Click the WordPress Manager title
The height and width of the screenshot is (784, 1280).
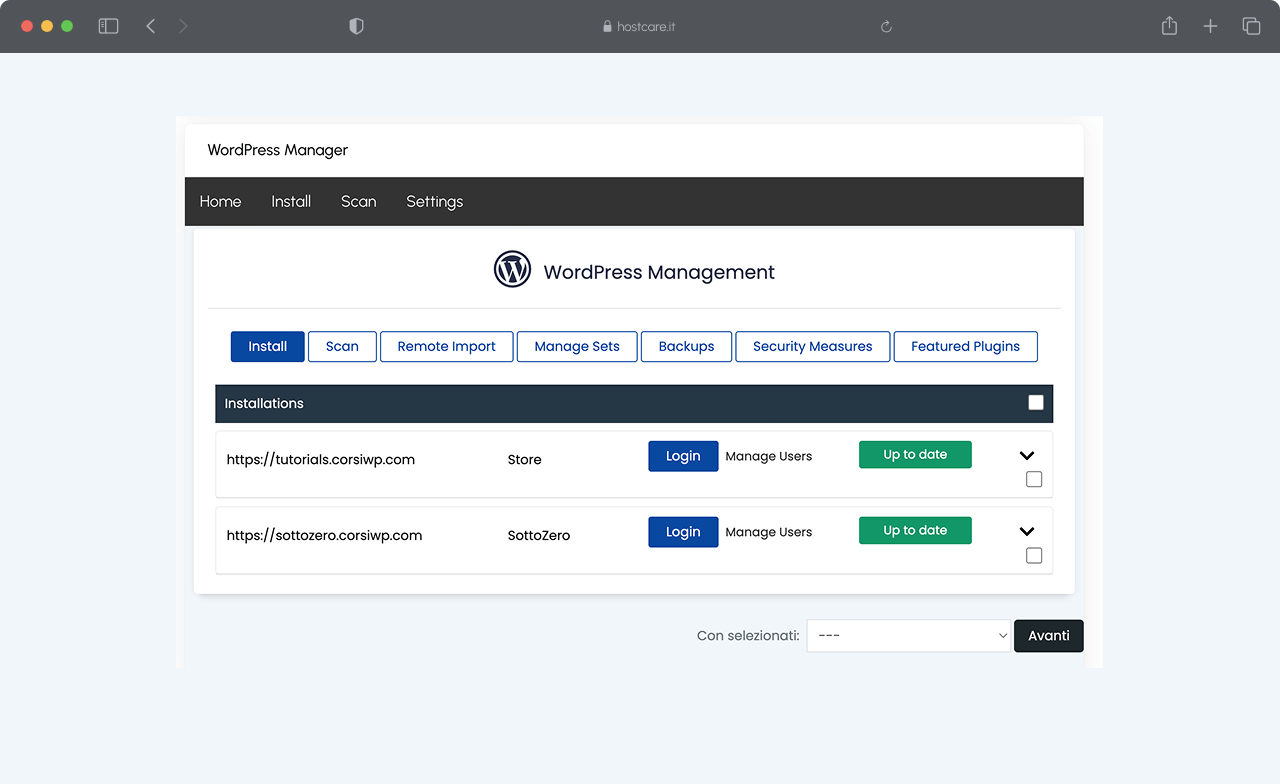(x=278, y=150)
